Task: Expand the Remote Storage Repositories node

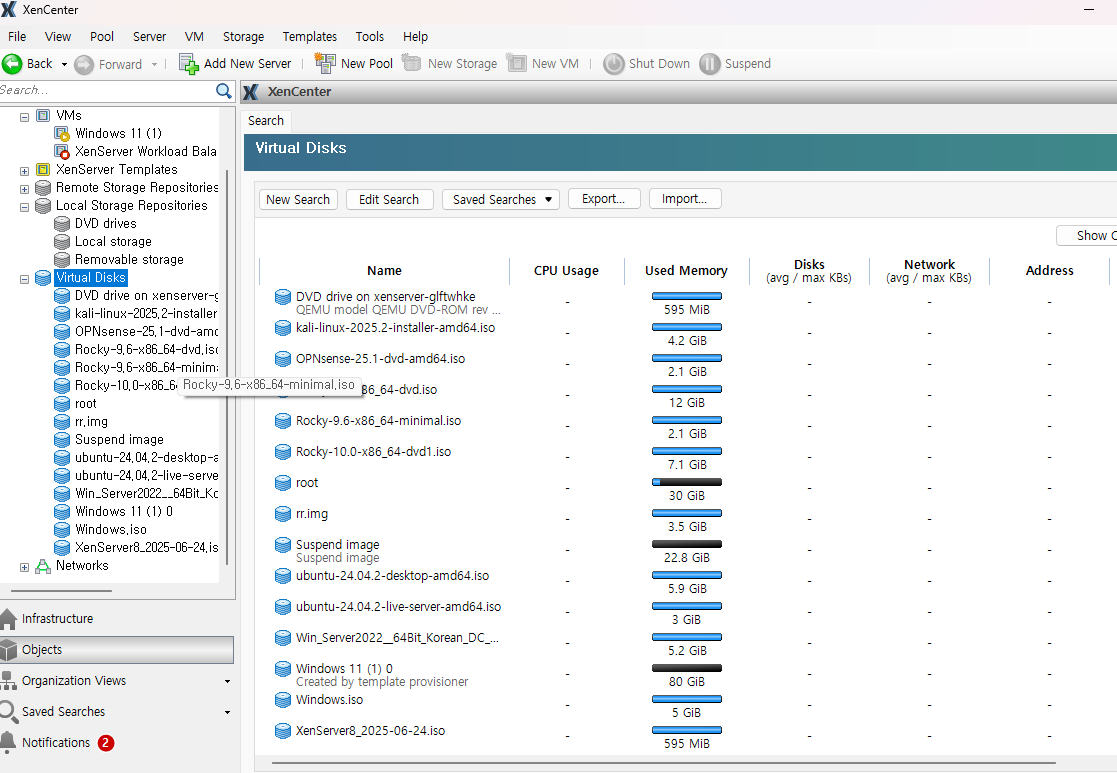Action: 24,189
